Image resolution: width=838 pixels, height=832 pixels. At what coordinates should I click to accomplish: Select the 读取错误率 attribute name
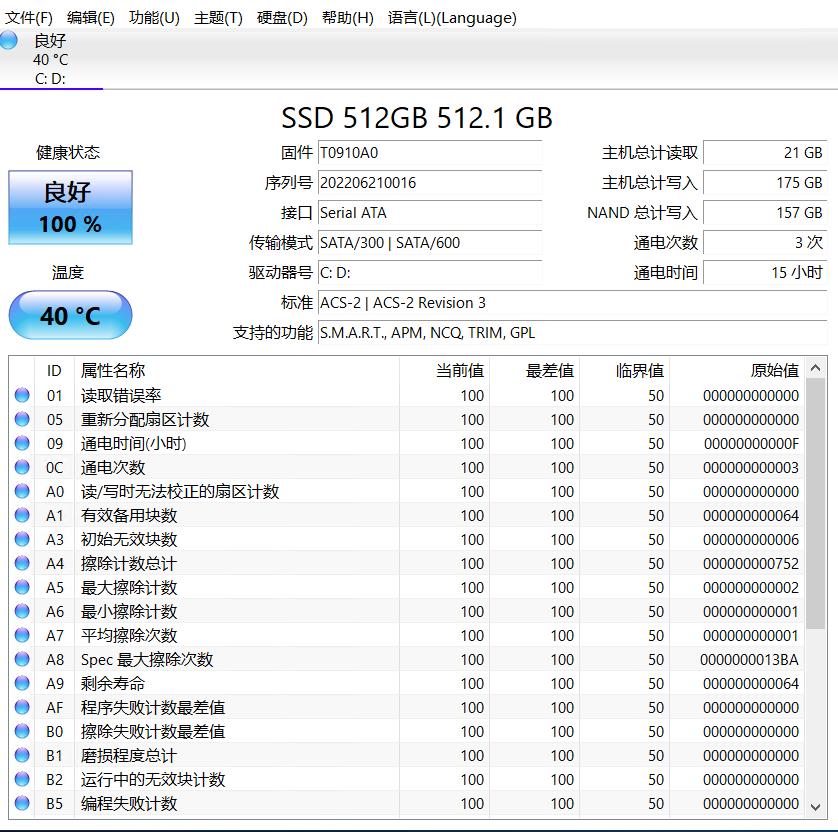coord(121,395)
